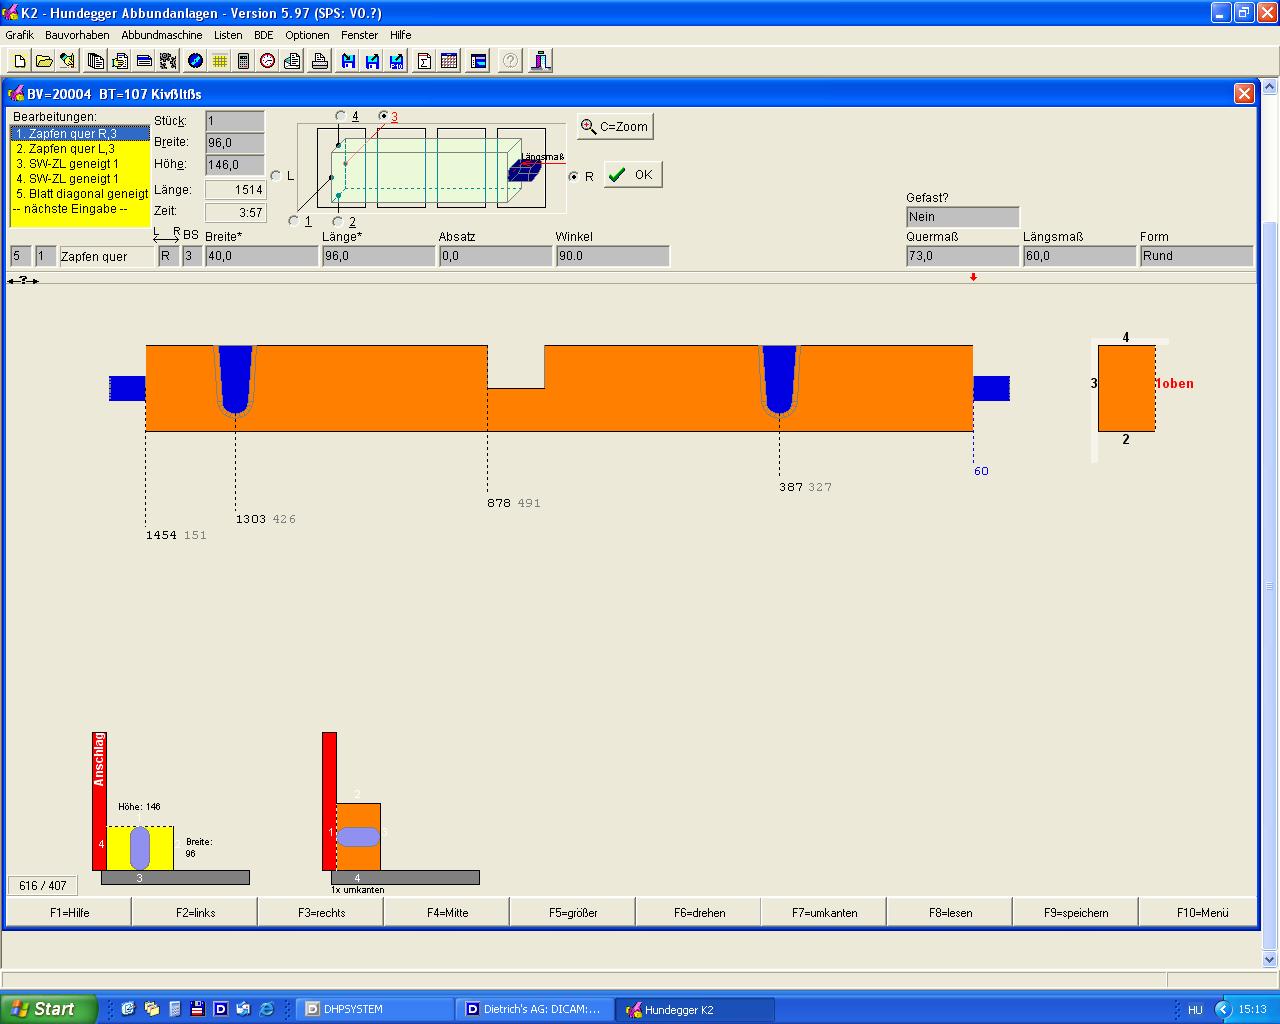Open the Windows Start menu
1280x1024 pixels.
(48, 1009)
